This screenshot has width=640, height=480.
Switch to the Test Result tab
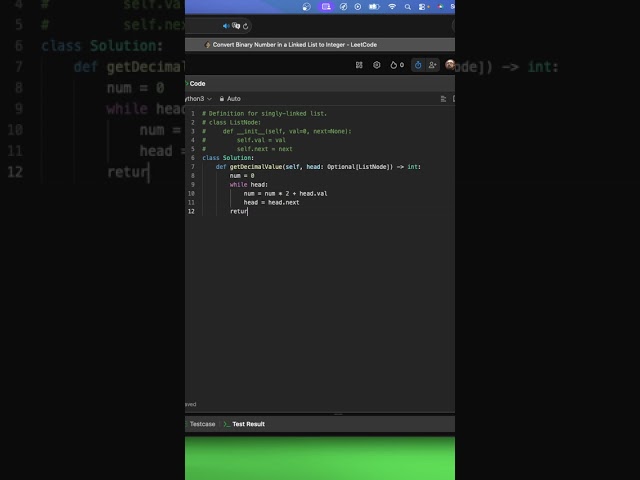pos(244,424)
